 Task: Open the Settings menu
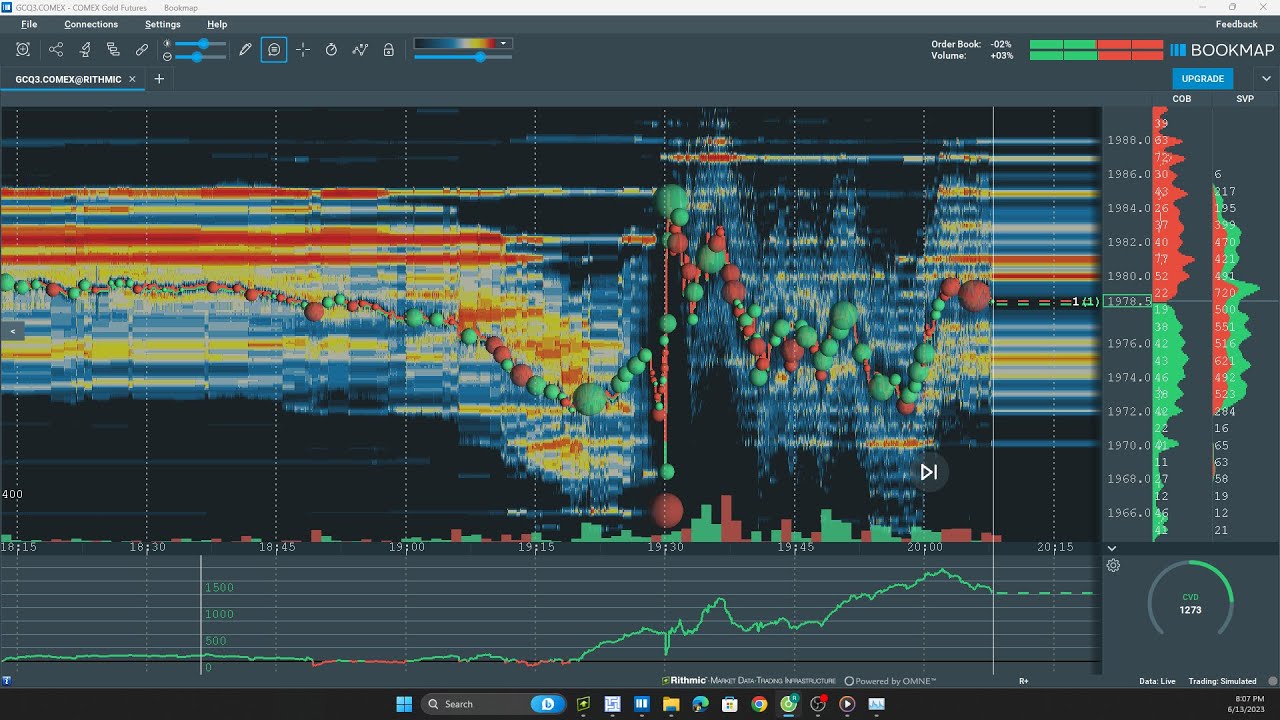click(163, 24)
